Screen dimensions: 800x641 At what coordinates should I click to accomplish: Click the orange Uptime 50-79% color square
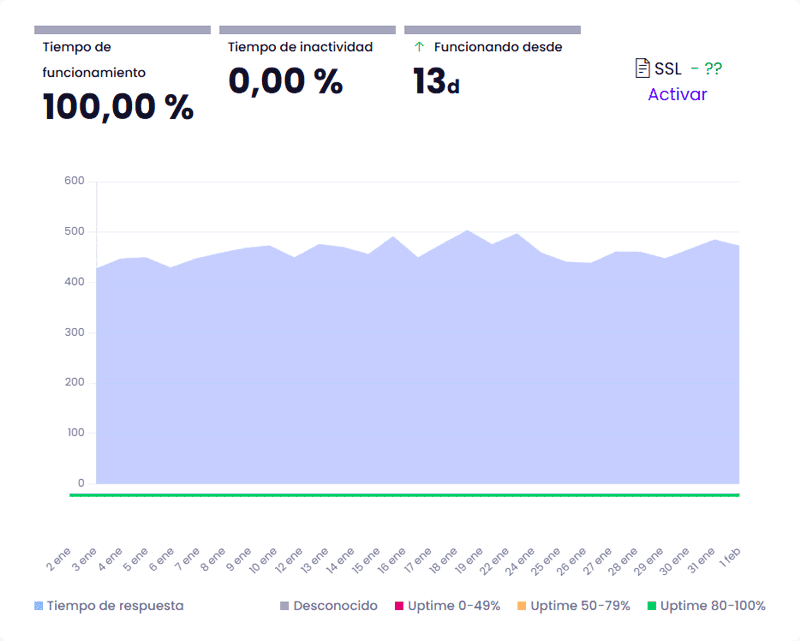coord(522,606)
